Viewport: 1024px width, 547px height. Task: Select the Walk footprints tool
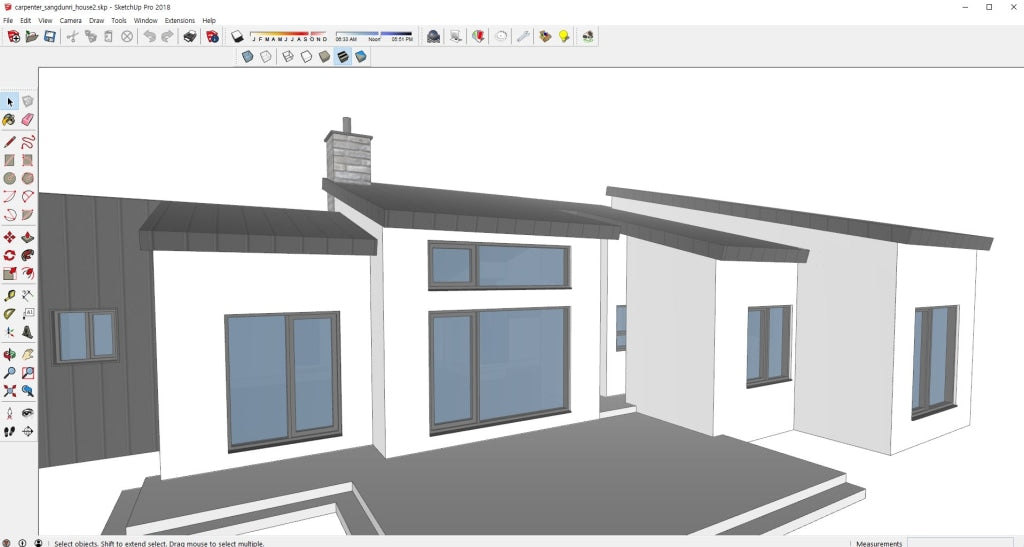(x=9, y=432)
